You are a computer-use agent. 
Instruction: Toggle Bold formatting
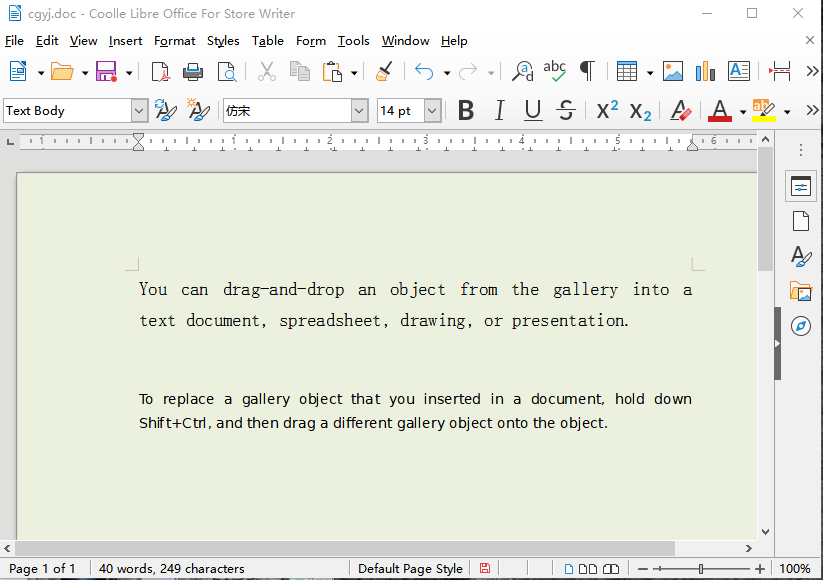click(x=465, y=111)
